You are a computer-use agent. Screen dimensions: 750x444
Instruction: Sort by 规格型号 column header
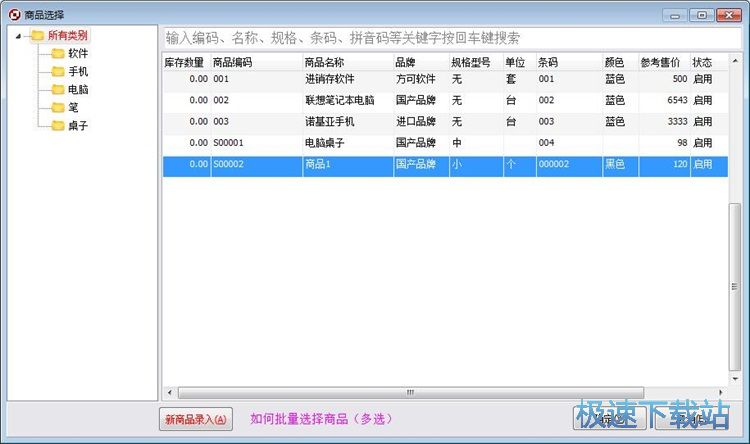pyautogui.click(x=476, y=62)
